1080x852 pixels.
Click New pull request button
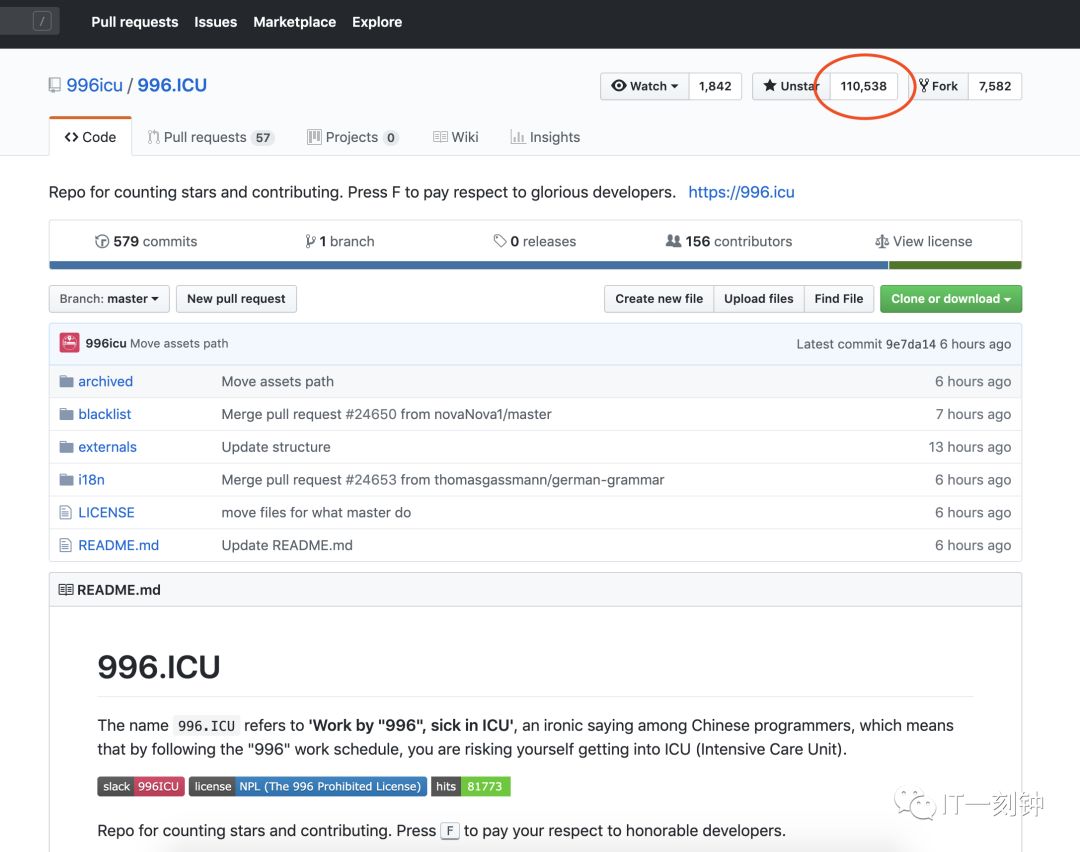click(236, 299)
